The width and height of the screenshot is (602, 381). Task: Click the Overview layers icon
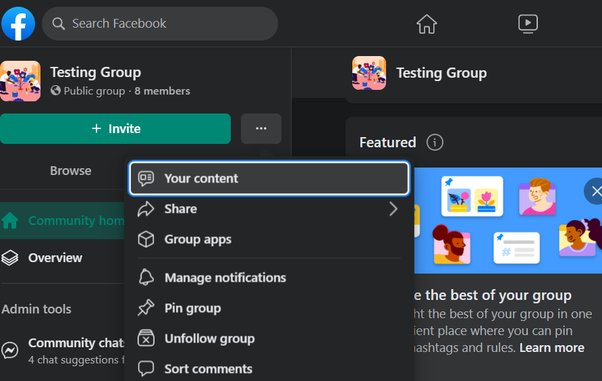pos(10,258)
